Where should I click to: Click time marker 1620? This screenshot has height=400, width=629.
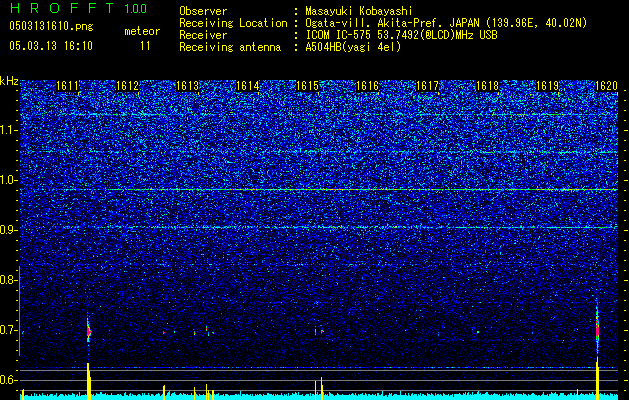607,86
